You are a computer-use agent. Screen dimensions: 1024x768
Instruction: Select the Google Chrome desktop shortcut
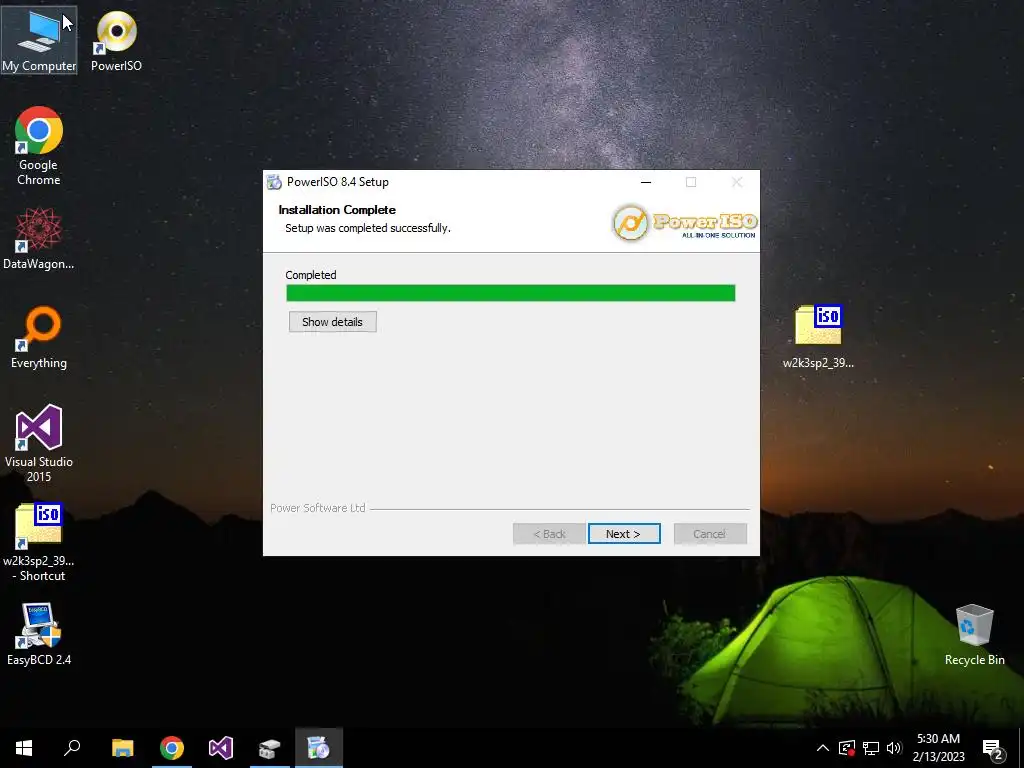coord(39,146)
